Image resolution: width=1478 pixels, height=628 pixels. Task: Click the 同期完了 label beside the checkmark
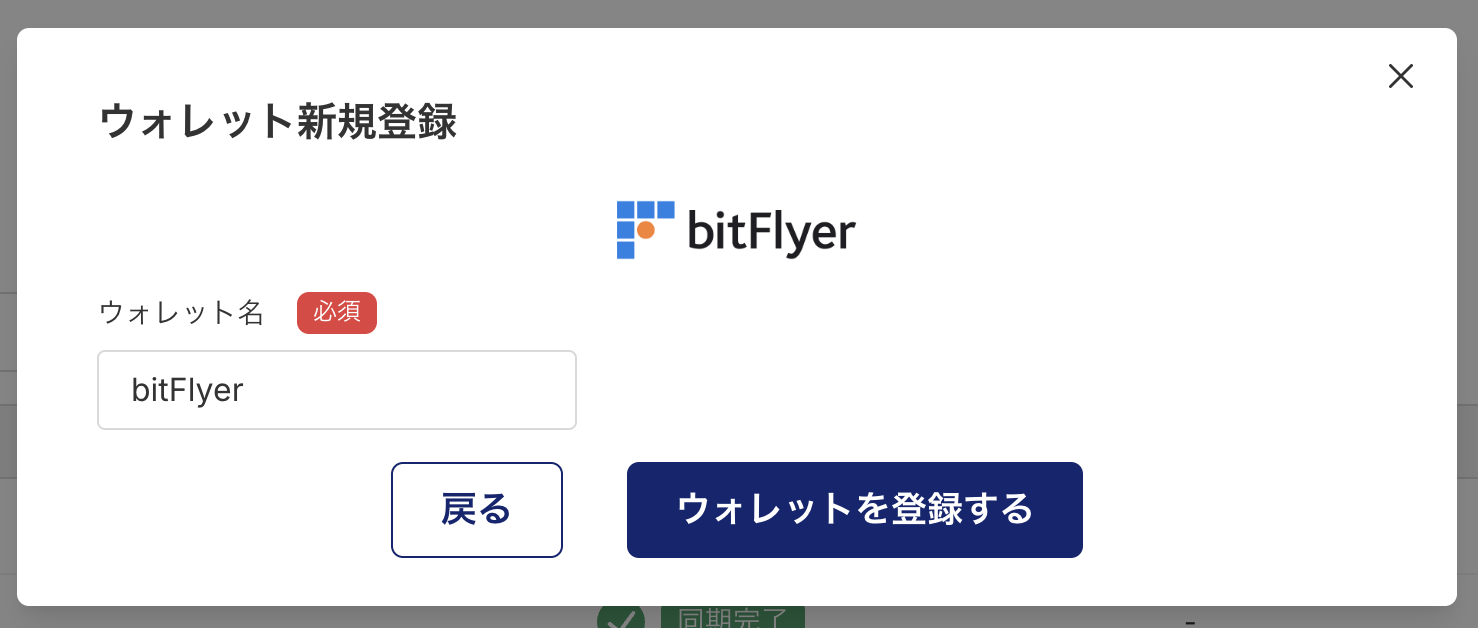pyautogui.click(x=732, y=618)
